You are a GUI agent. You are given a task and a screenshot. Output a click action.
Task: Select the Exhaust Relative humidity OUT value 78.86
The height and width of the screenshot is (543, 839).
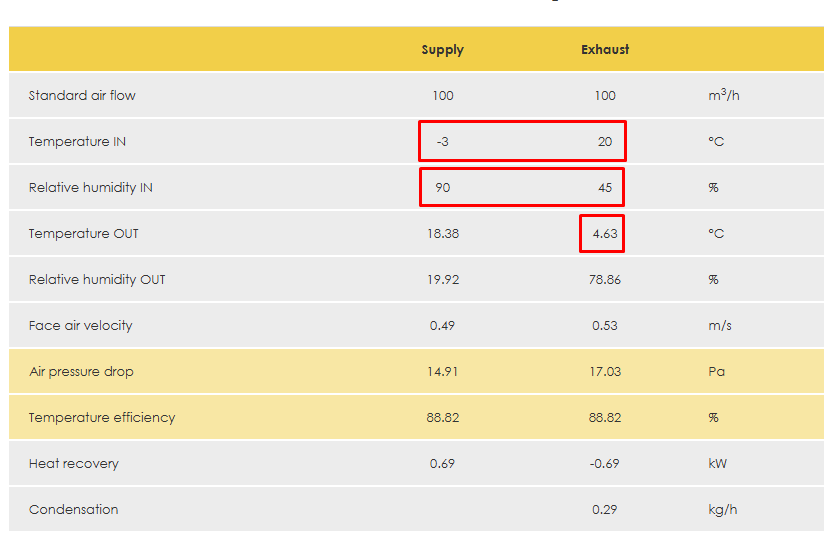(x=605, y=280)
